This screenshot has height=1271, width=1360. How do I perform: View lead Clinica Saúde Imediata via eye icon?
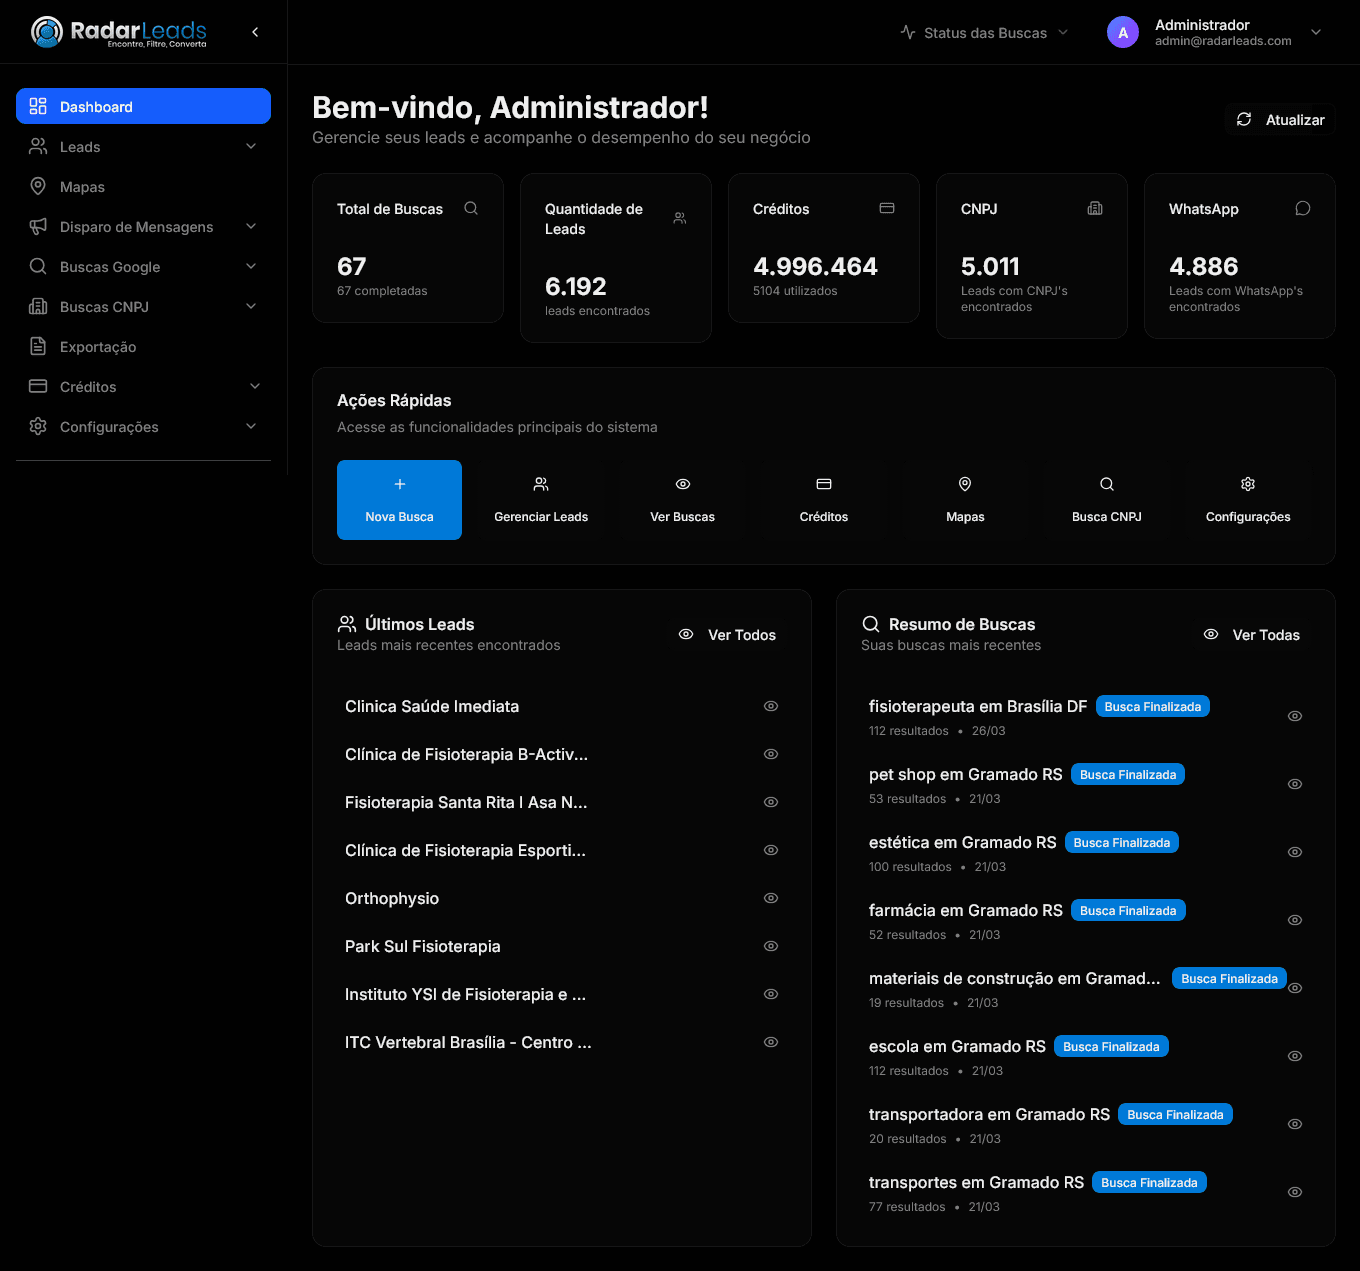click(x=771, y=706)
